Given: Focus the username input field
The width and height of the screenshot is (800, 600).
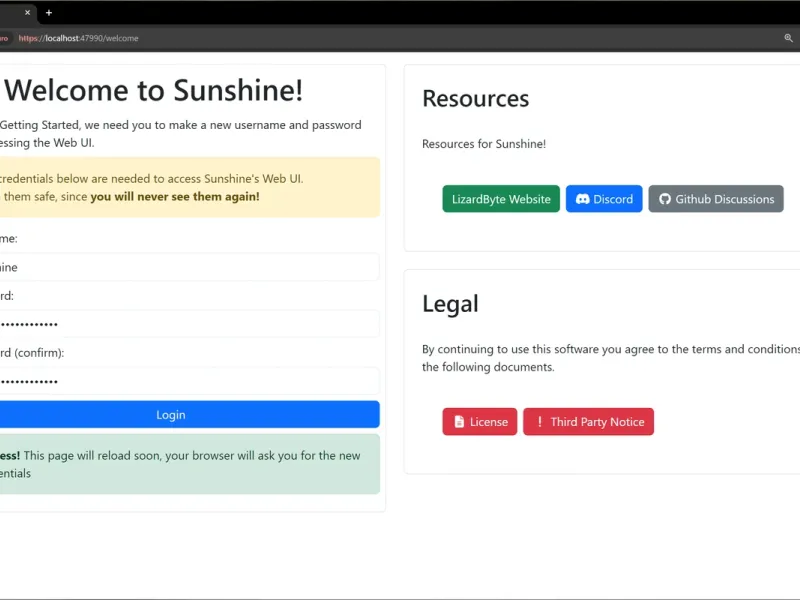Looking at the screenshot, I should [x=189, y=267].
